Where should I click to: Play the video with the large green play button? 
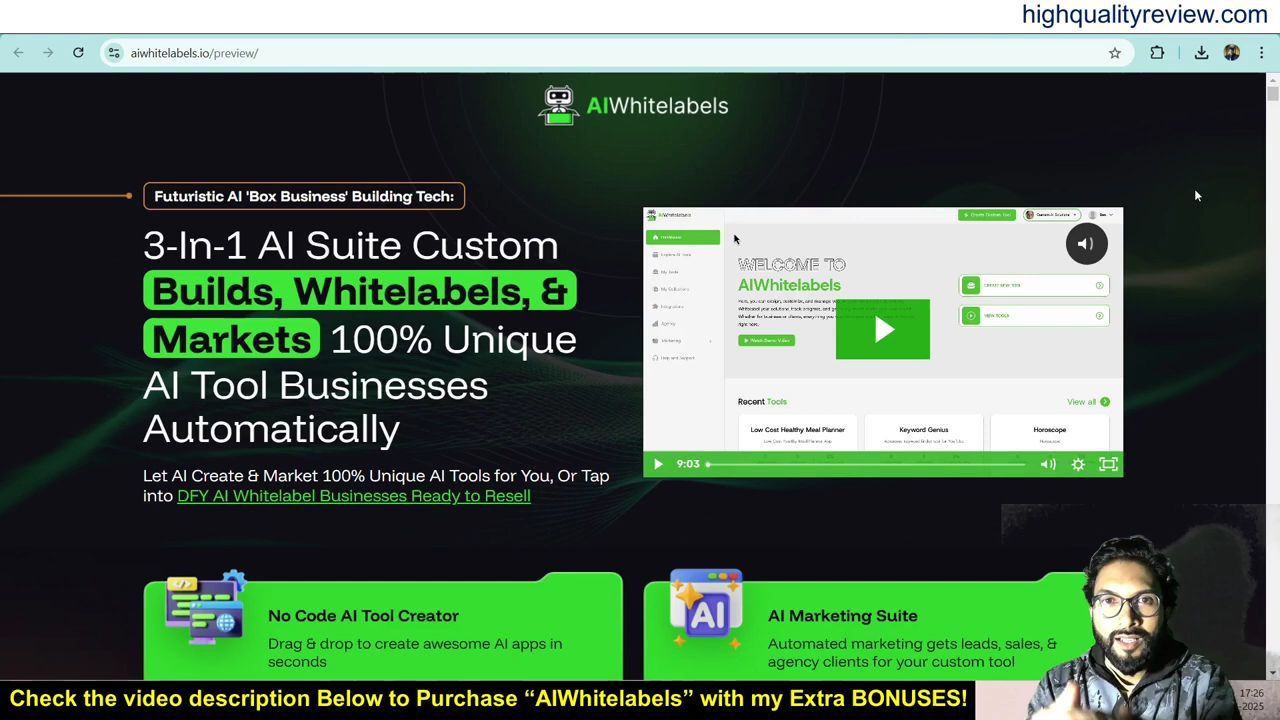click(x=883, y=329)
